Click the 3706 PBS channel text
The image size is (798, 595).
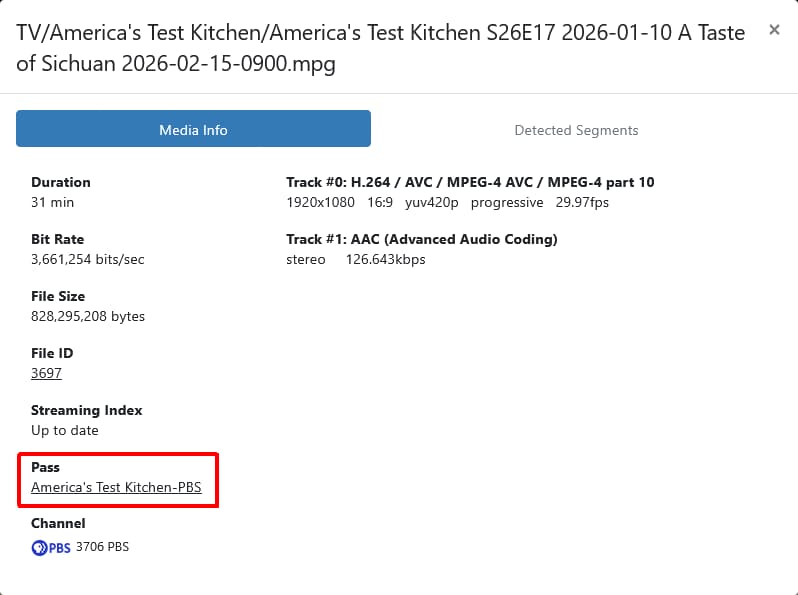click(102, 547)
